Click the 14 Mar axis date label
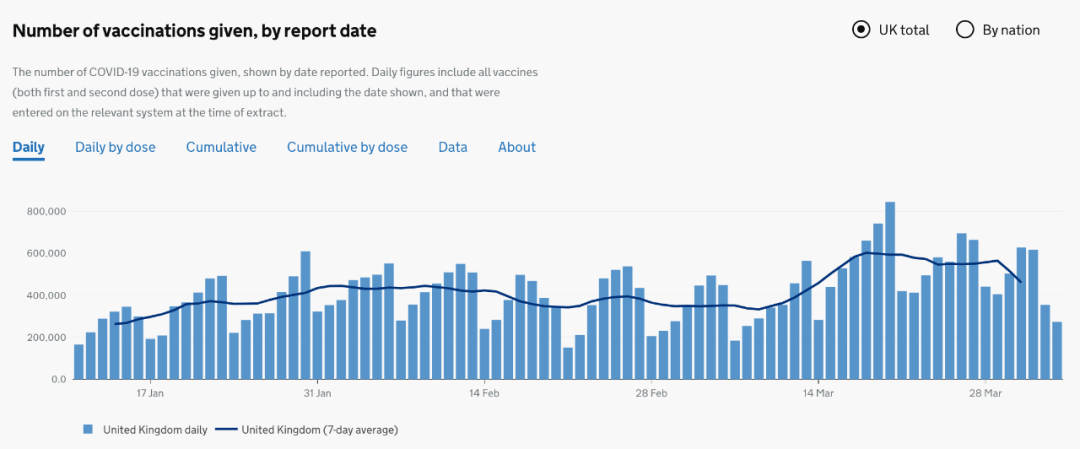 [818, 394]
